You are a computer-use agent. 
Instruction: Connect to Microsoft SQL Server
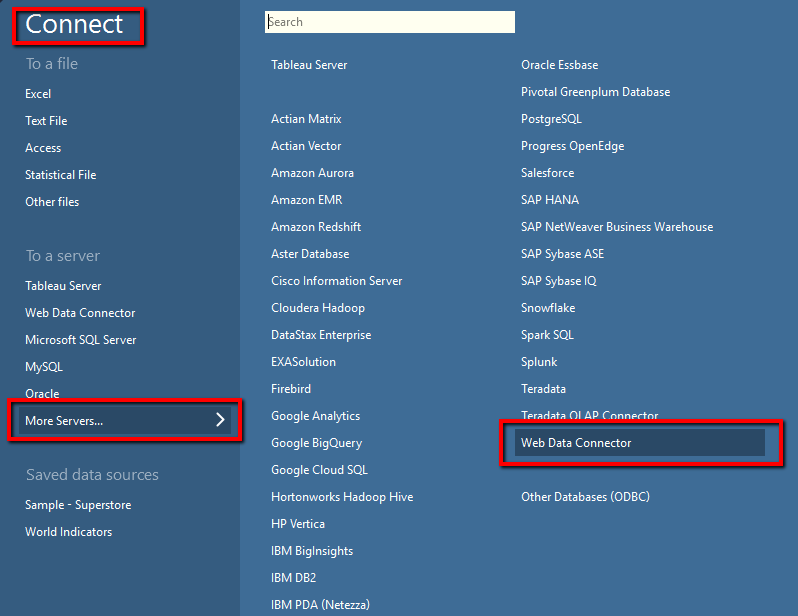coord(81,340)
